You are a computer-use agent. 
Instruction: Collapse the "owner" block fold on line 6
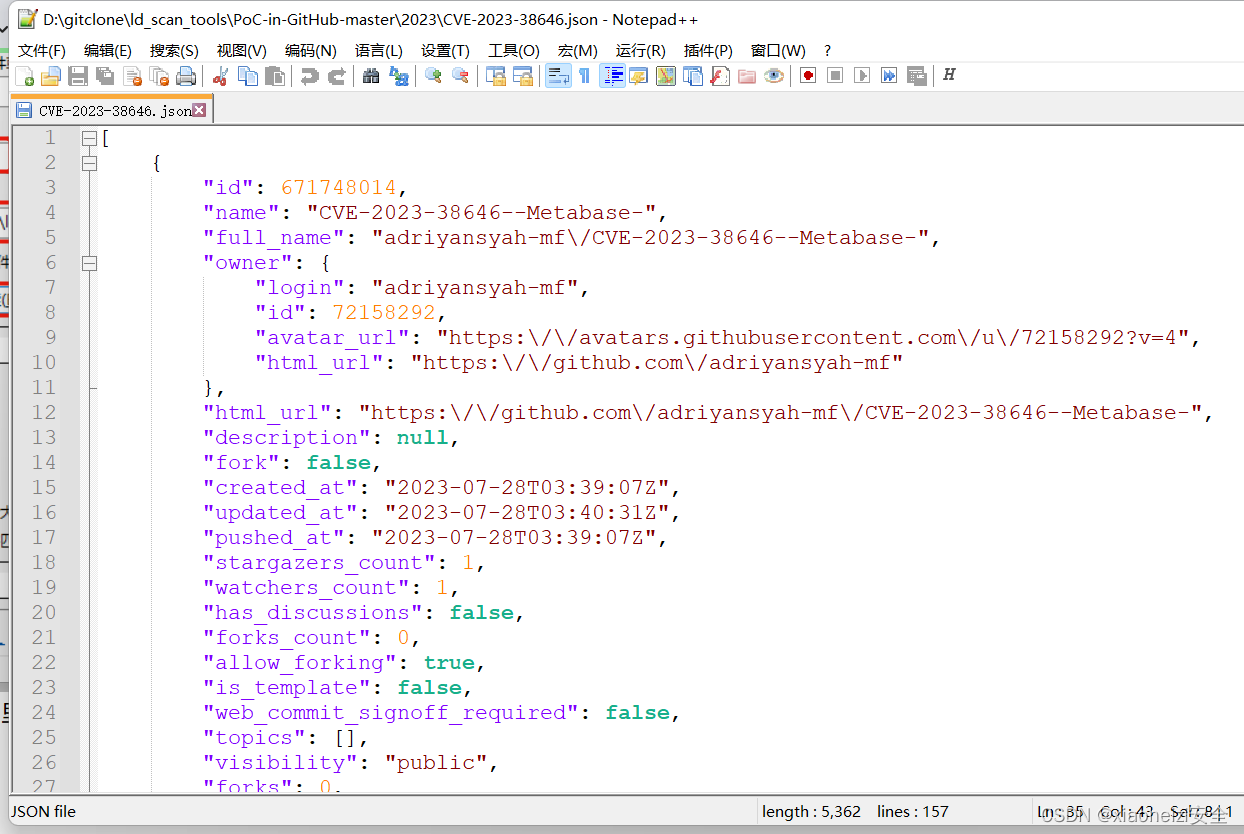(x=89, y=263)
